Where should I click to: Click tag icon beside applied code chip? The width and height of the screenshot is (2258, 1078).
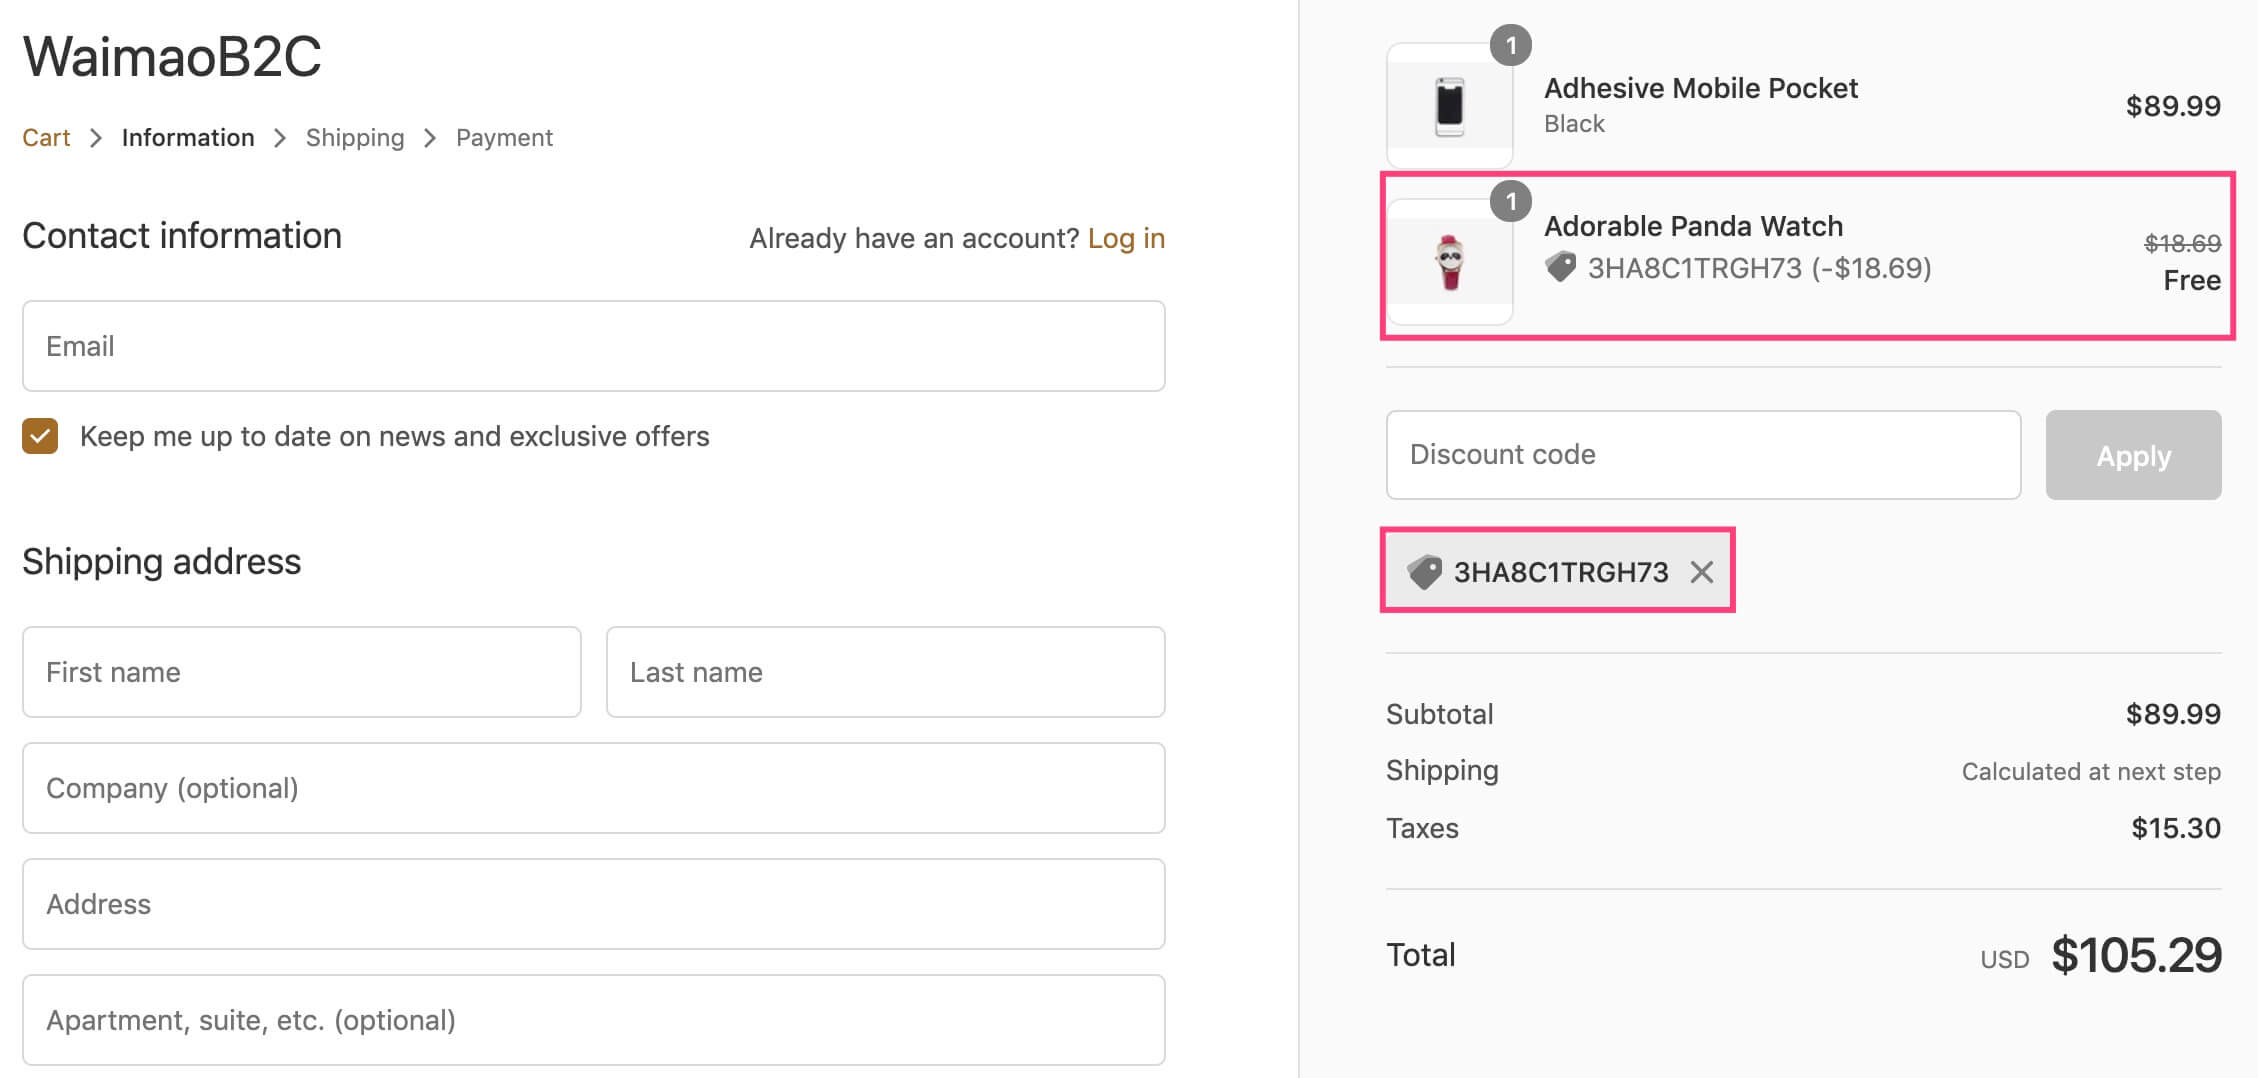1424,572
